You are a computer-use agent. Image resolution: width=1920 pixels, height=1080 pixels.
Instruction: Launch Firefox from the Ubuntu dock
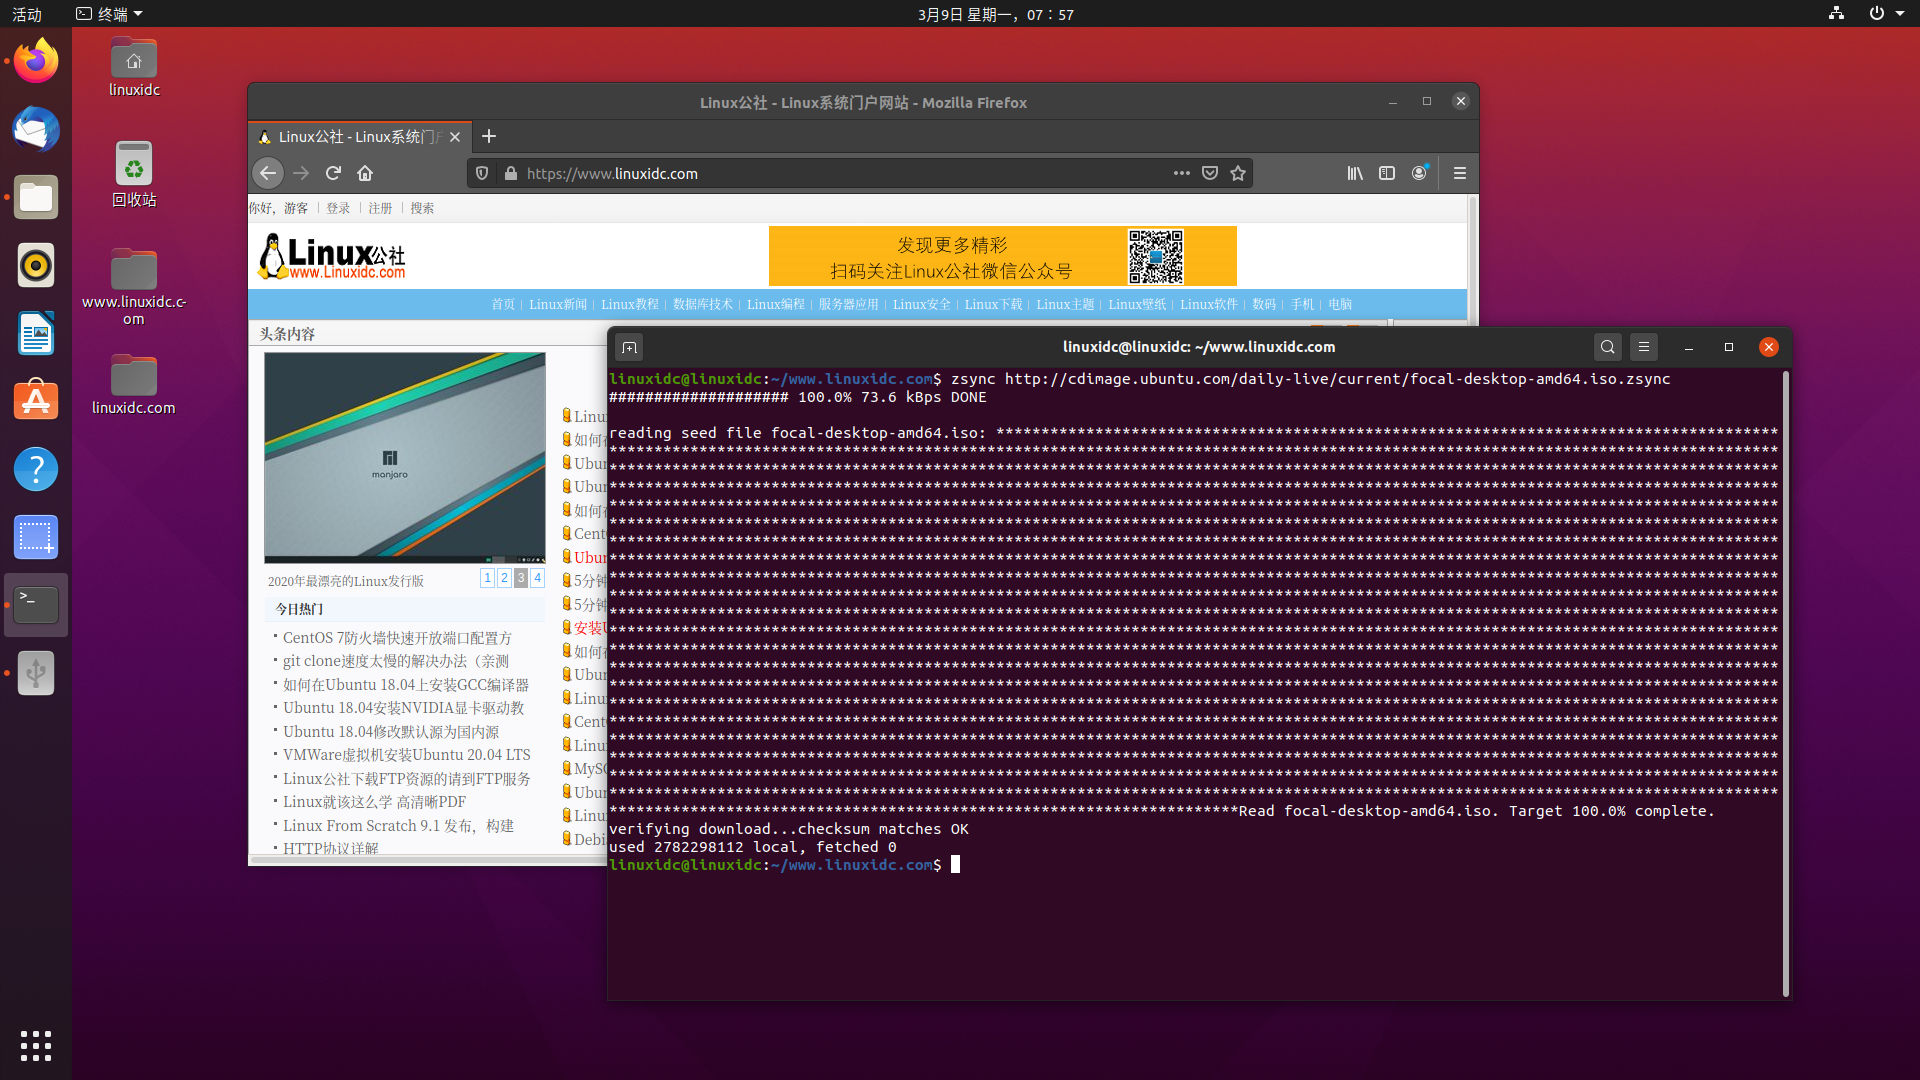tap(35, 60)
